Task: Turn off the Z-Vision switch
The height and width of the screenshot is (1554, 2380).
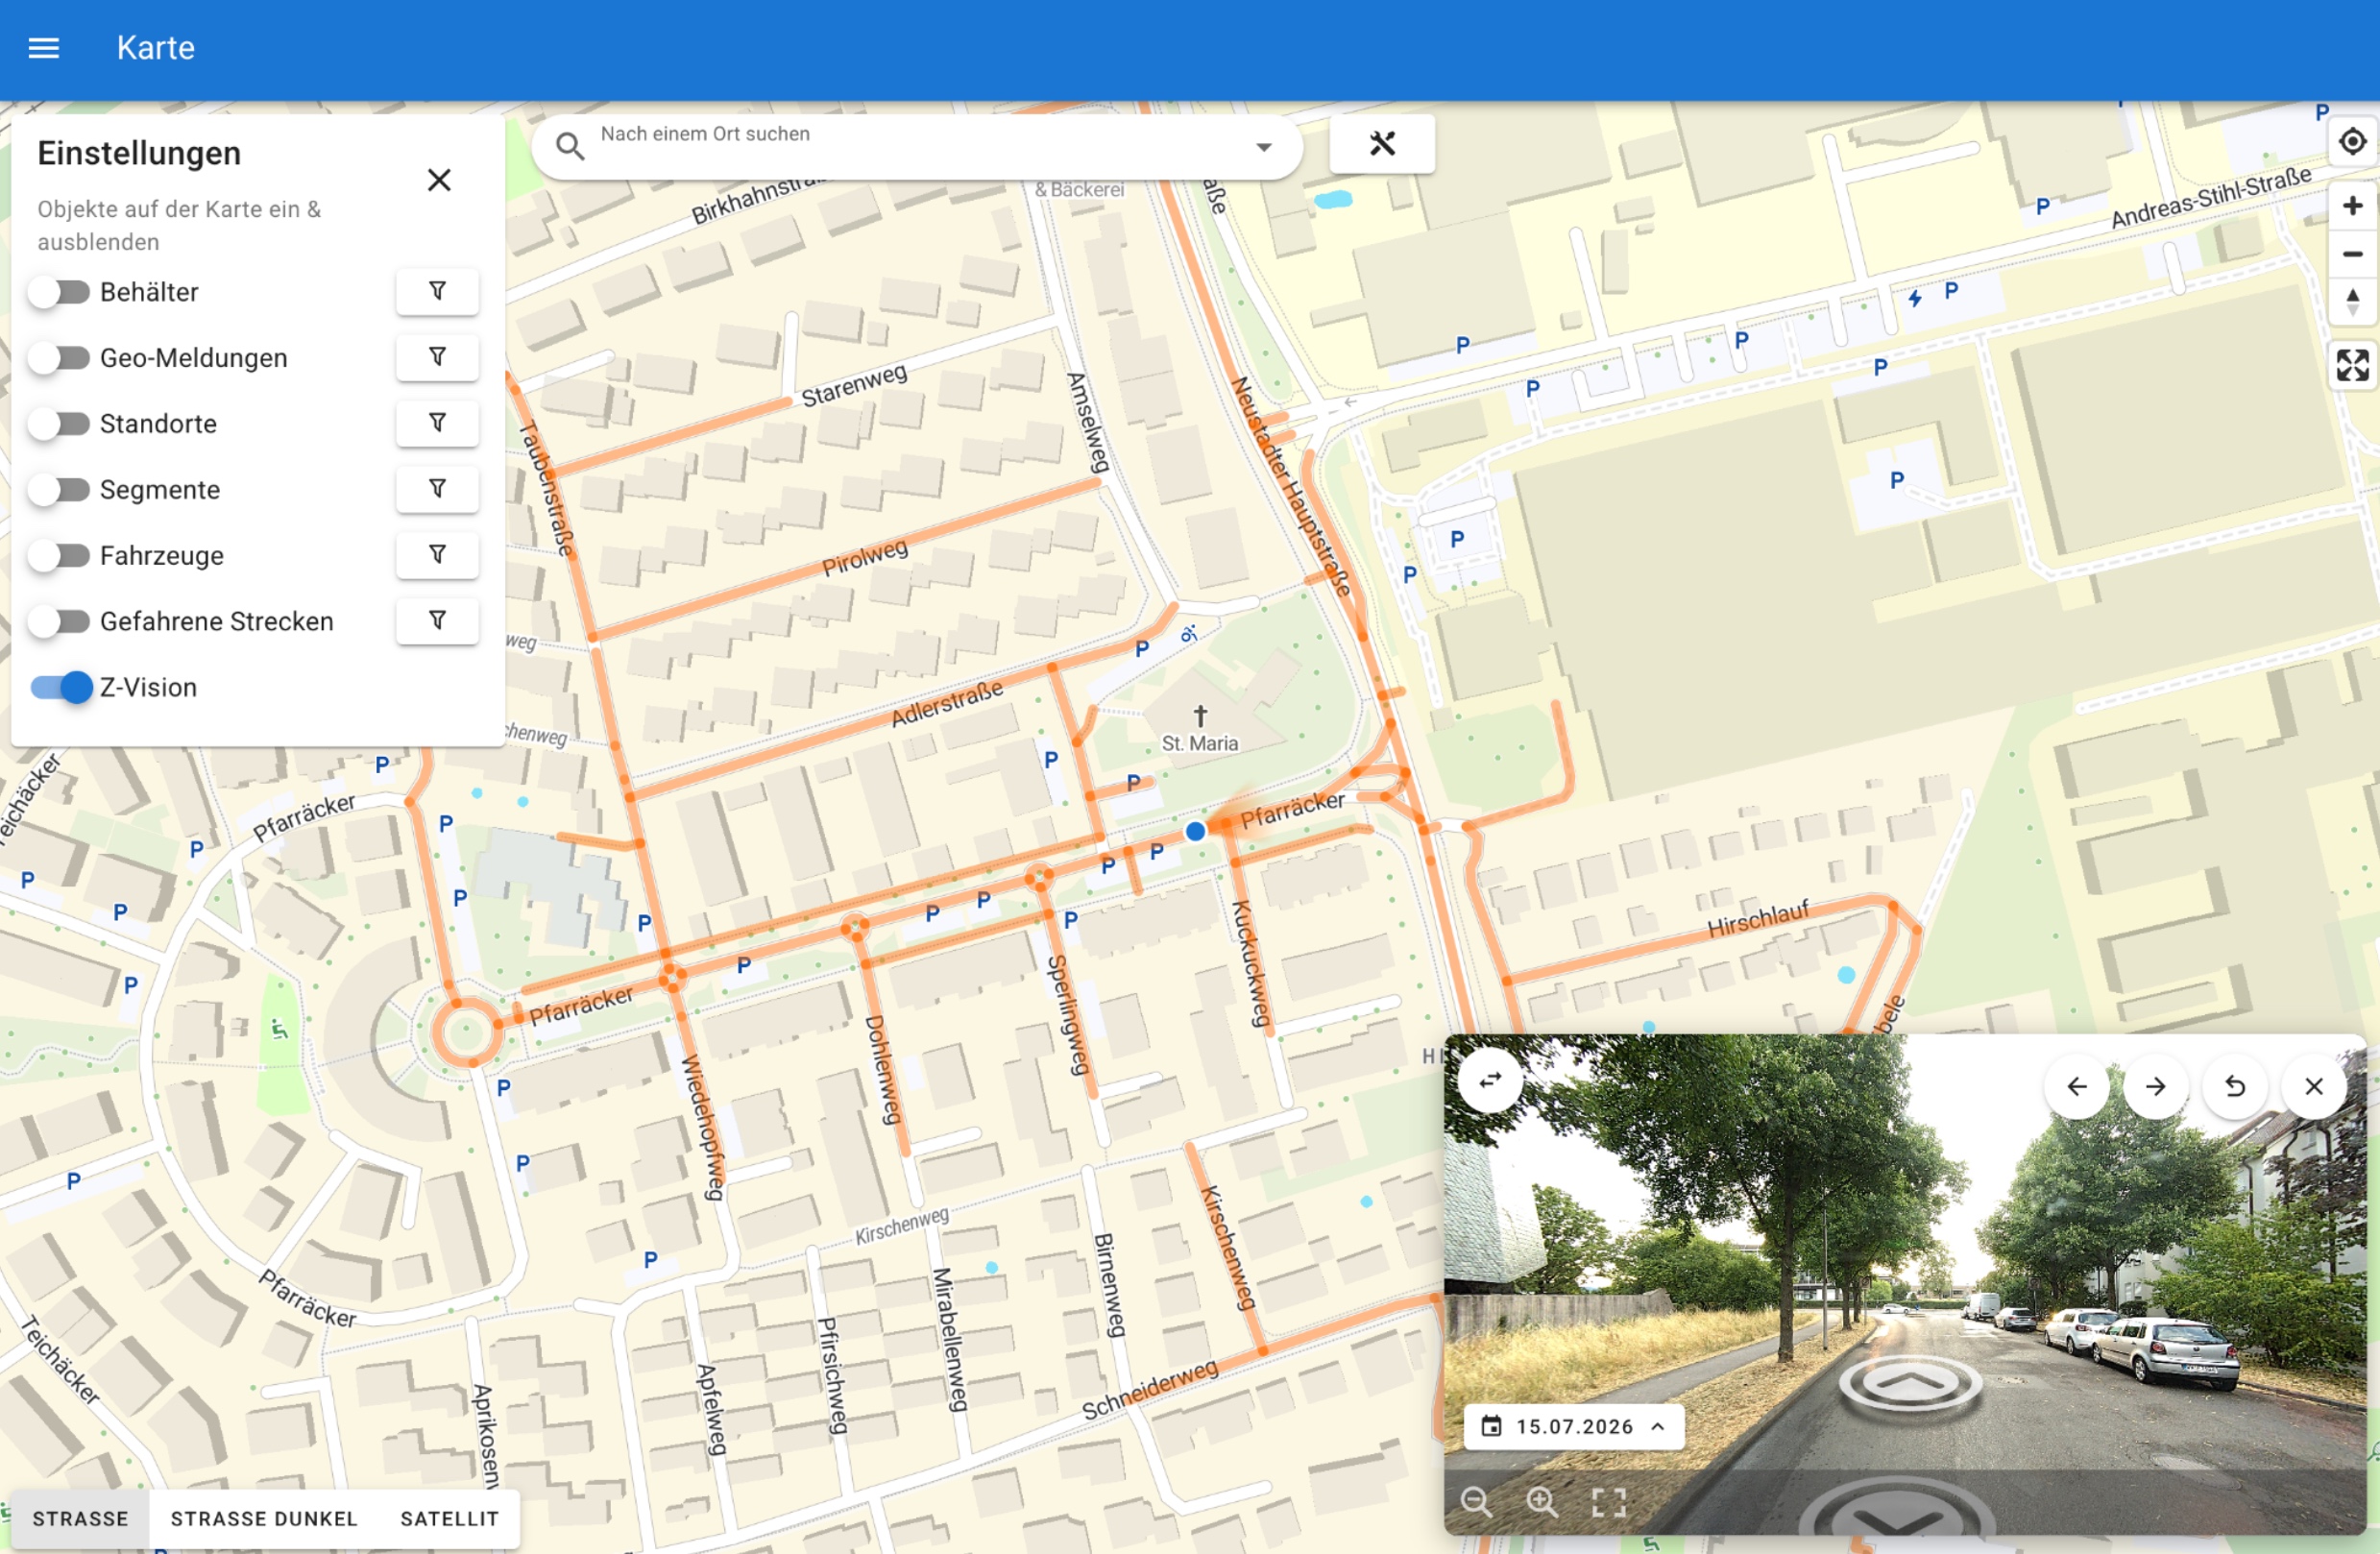Action: coord(61,687)
